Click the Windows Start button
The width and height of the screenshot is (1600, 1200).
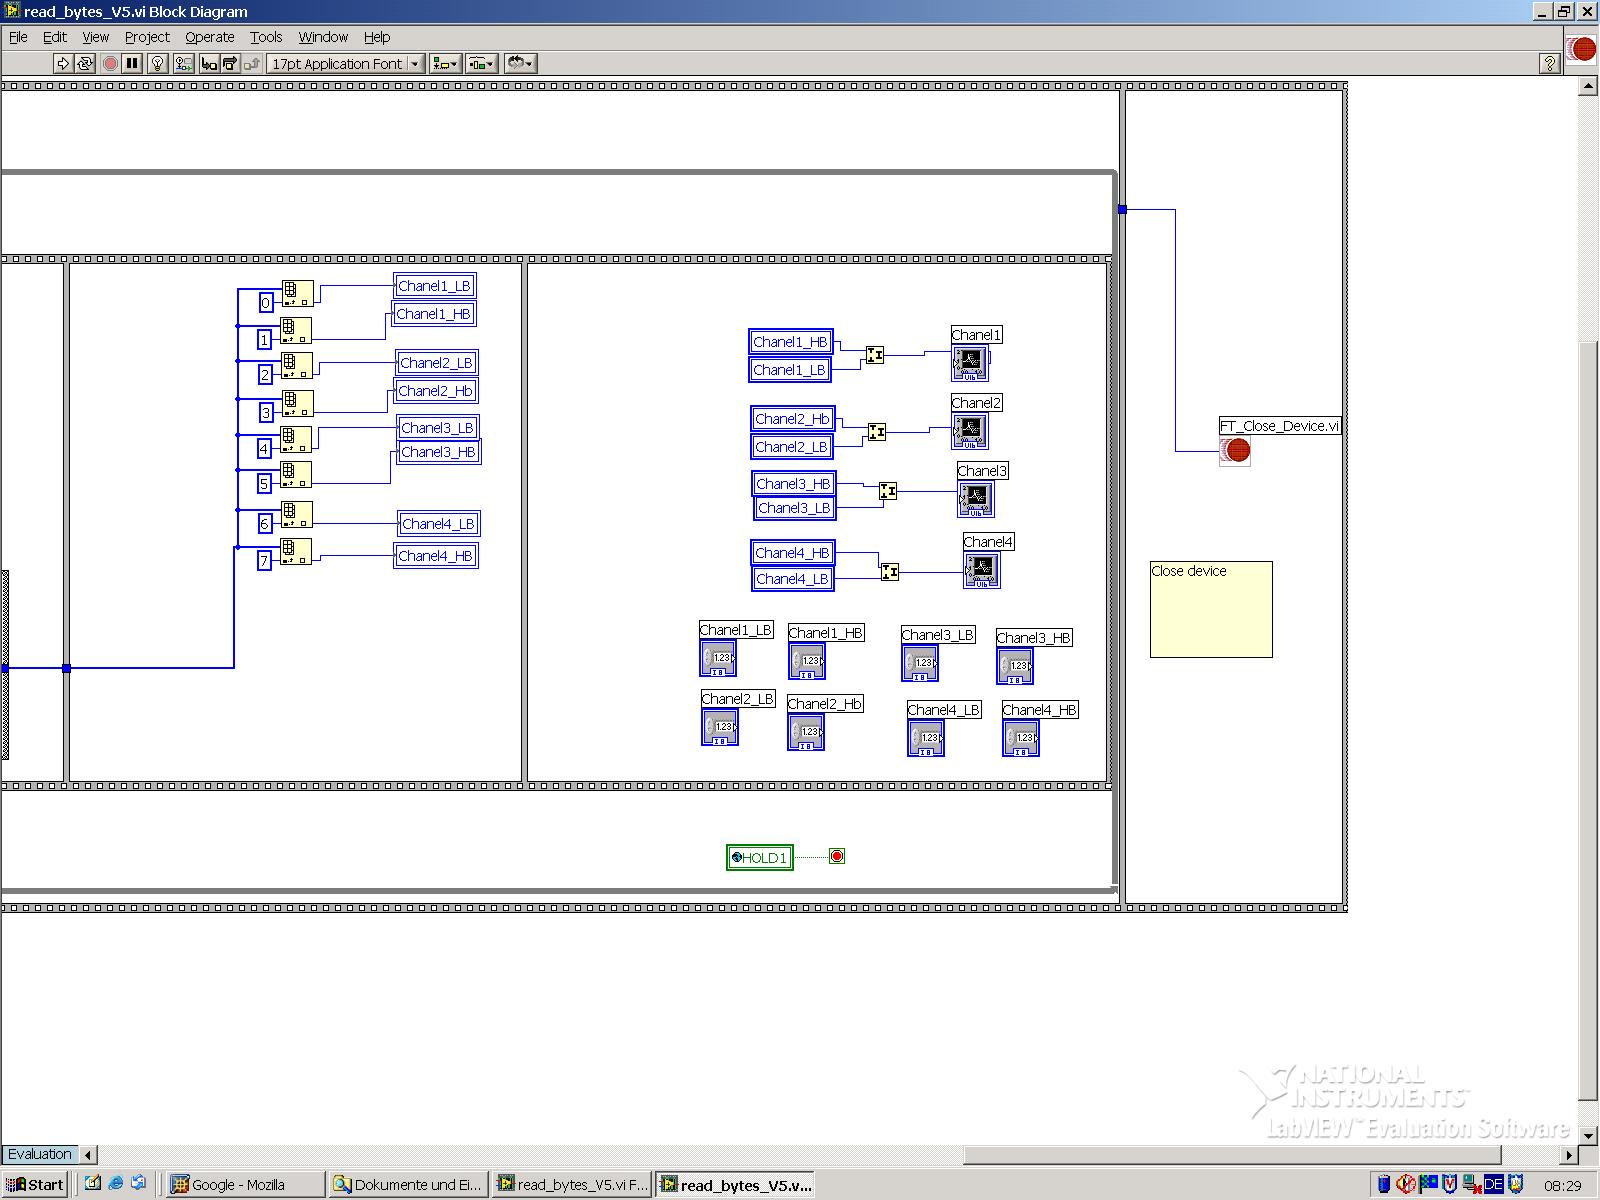pyautogui.click(x=35, y=1184)
